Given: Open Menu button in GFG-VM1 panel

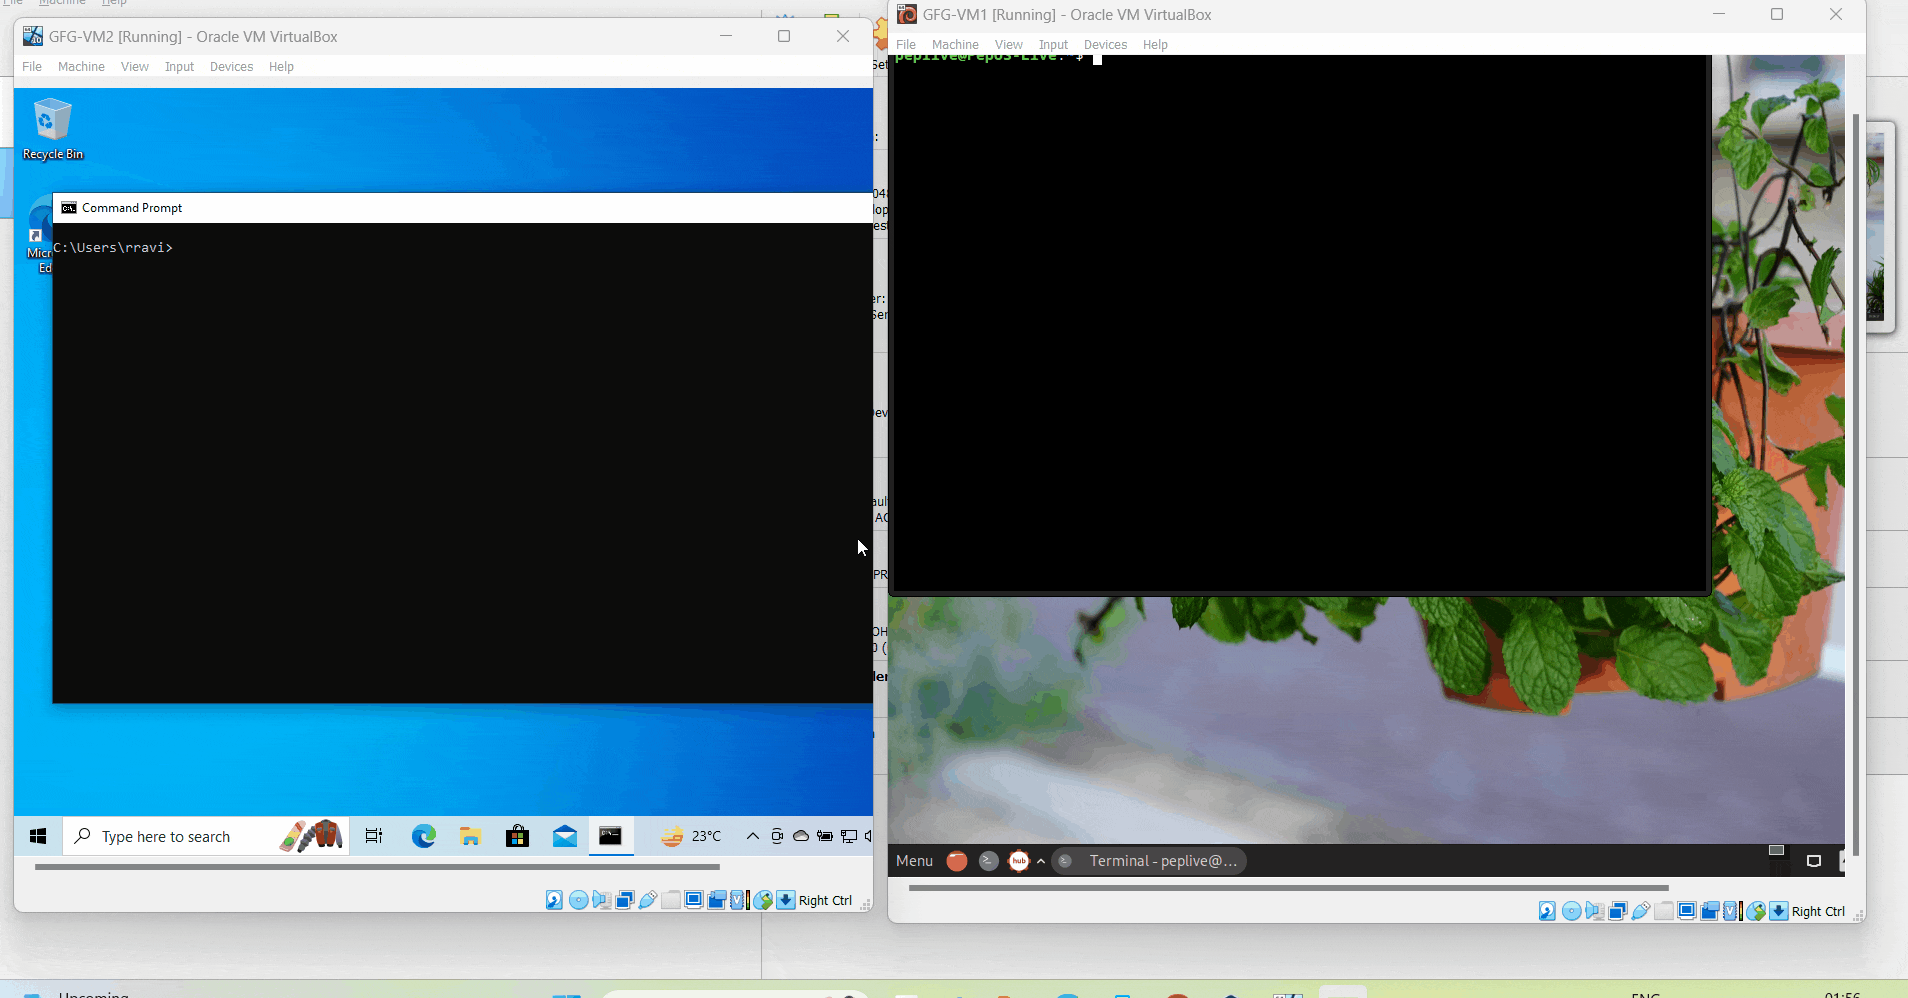Looking at the screenshot, I should (x=914, y=861).
